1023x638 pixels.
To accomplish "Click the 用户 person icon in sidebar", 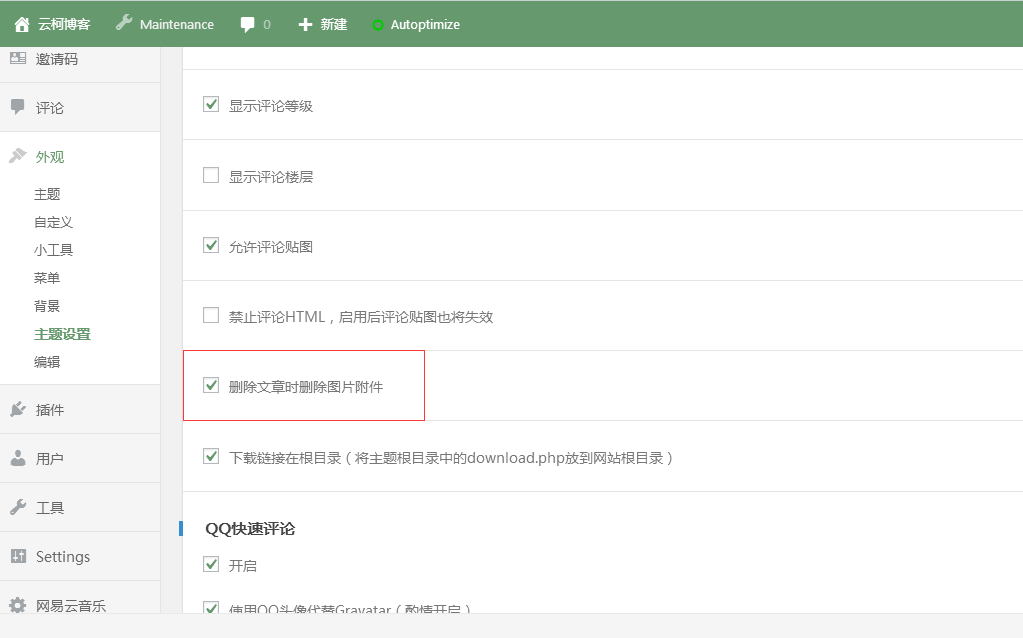I will 18,458.
